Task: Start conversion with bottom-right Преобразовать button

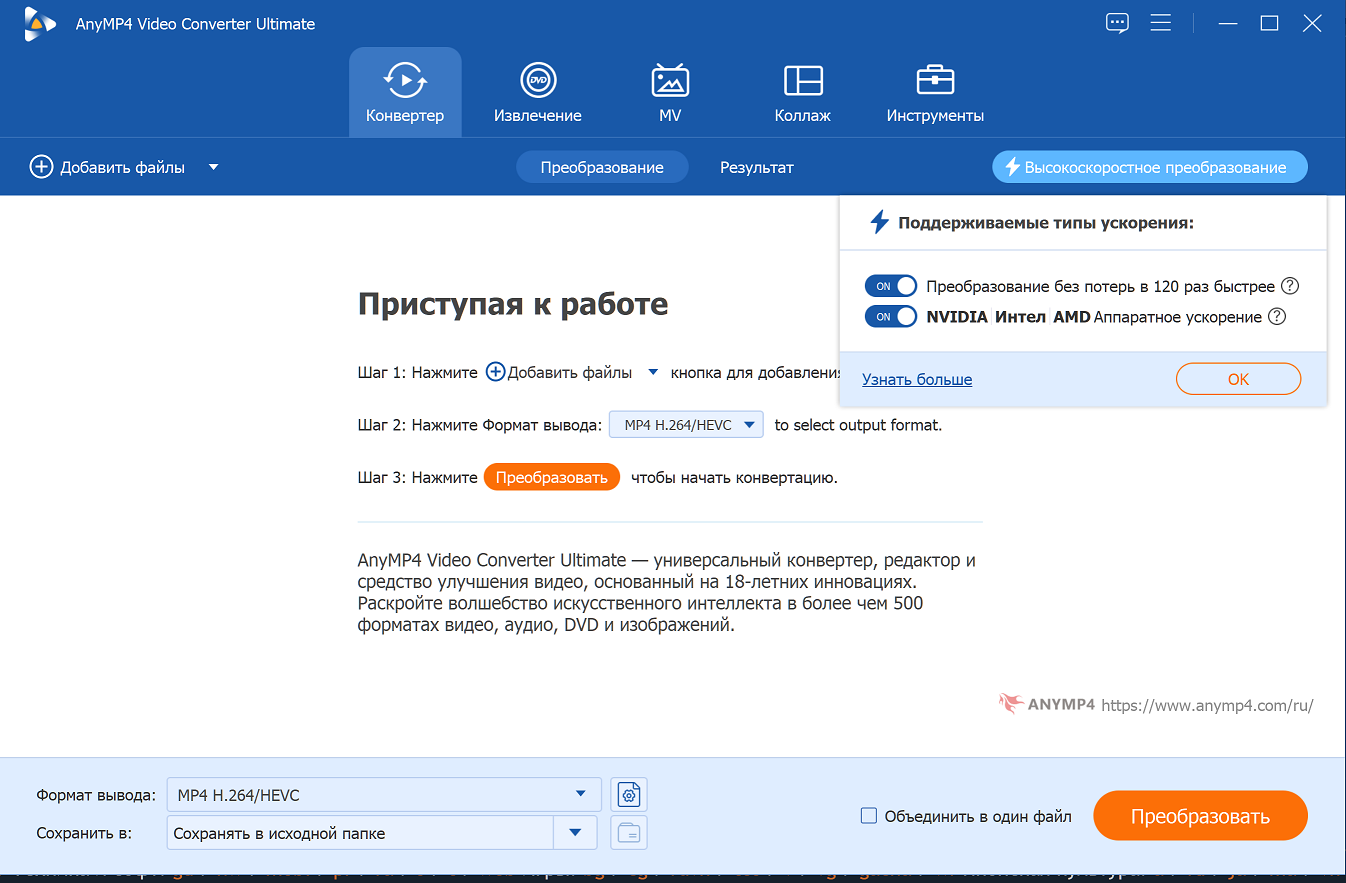Action: [1200, 816]
